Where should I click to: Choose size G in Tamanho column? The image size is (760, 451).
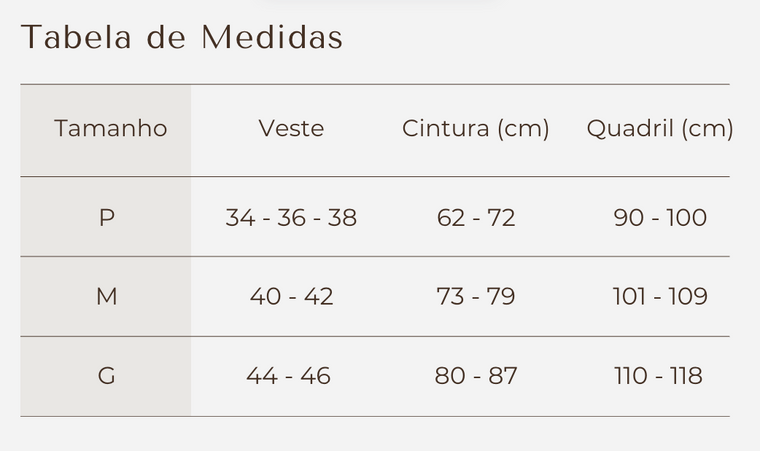pos(107,376)
